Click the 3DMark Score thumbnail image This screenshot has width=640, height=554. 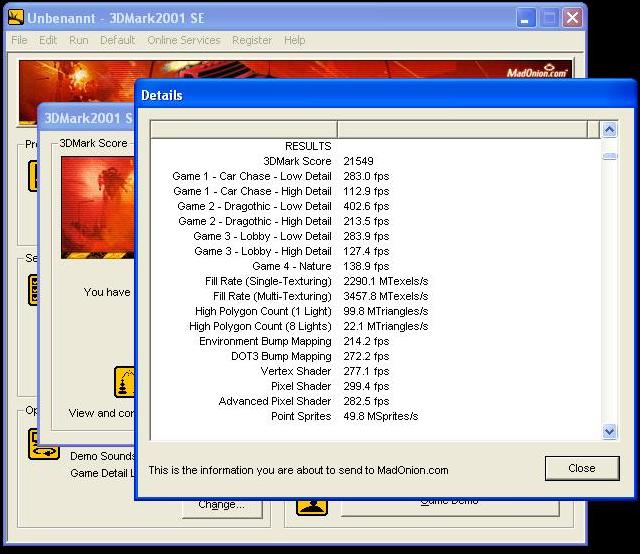tap(98, 207)
